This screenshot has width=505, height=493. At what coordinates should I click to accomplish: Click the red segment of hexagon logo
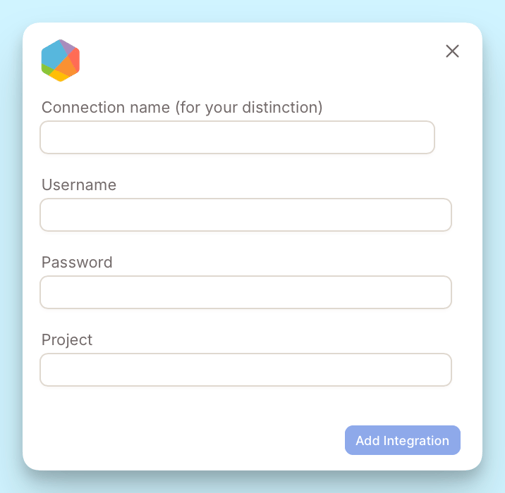tap(75, 61)
